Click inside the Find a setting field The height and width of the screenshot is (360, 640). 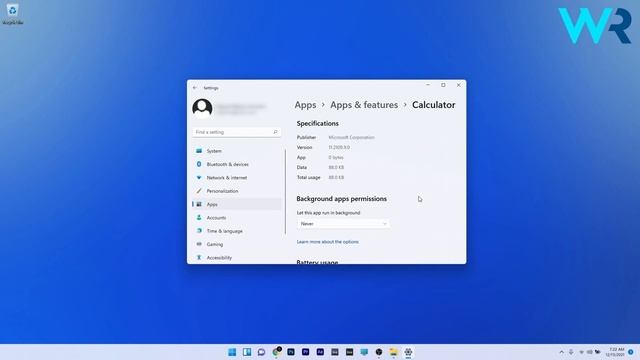(236, 132)
